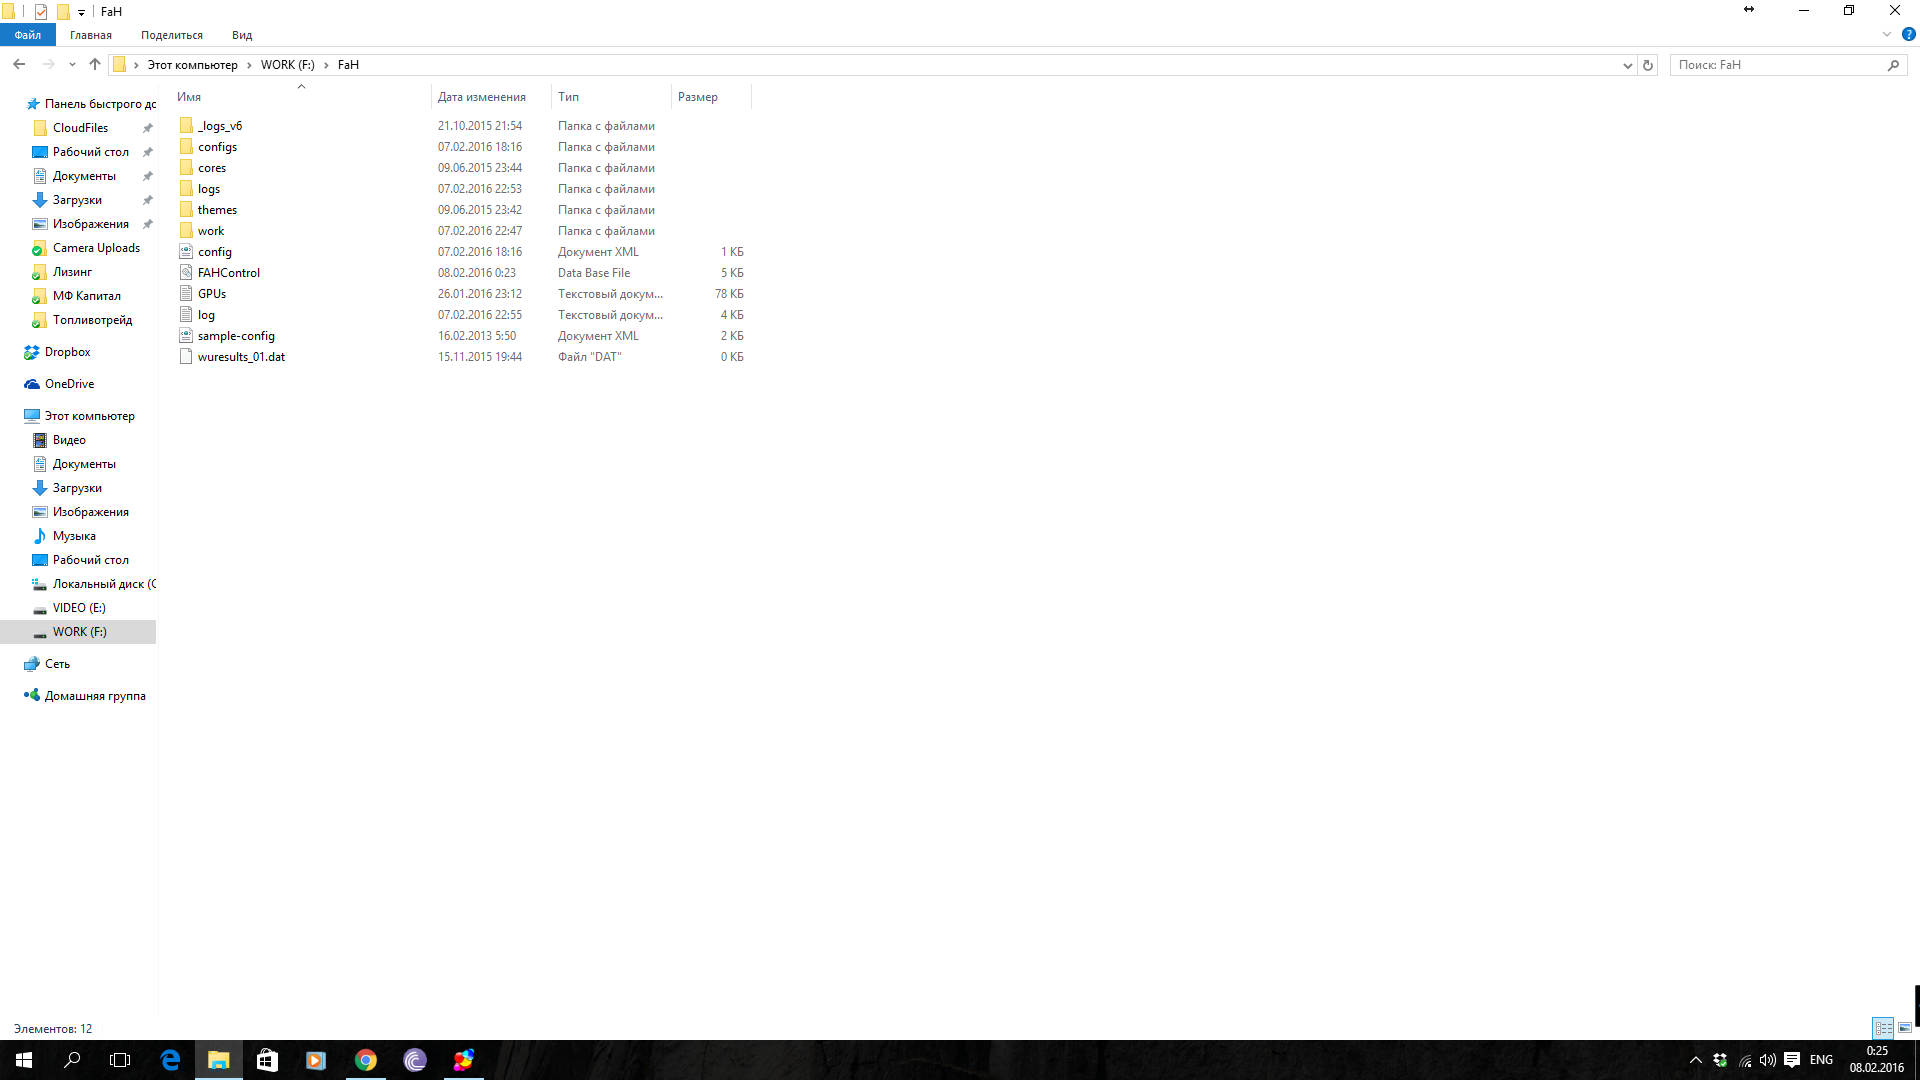
Task: Select the themes folder
Action: pos(217,210)
